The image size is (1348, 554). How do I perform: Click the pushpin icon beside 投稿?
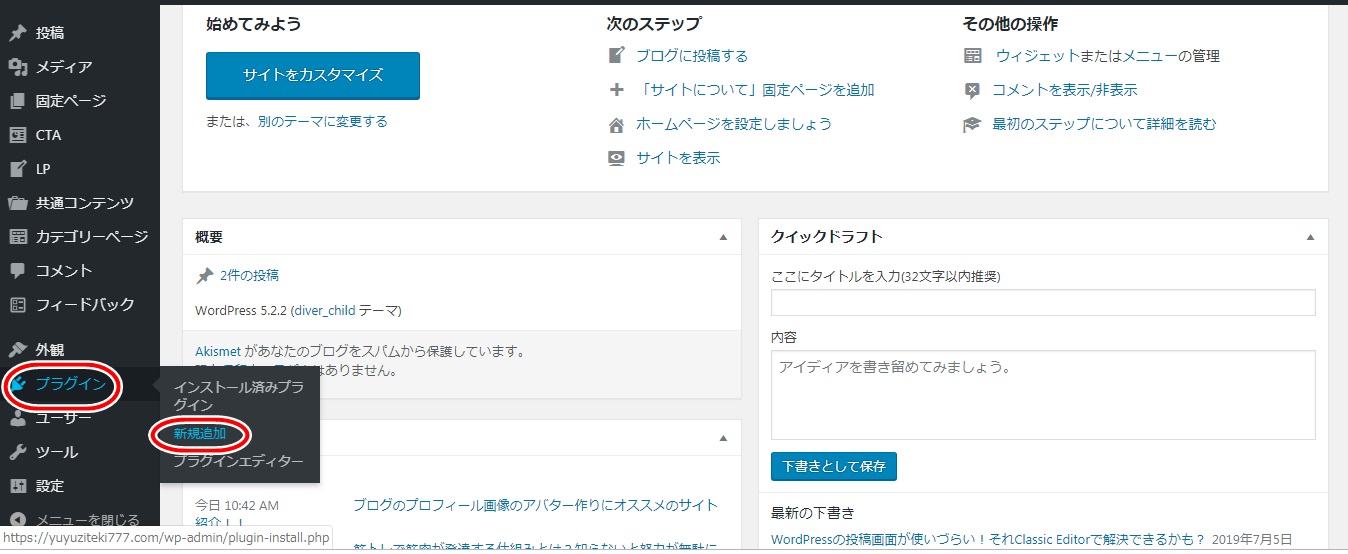[17, 33]
